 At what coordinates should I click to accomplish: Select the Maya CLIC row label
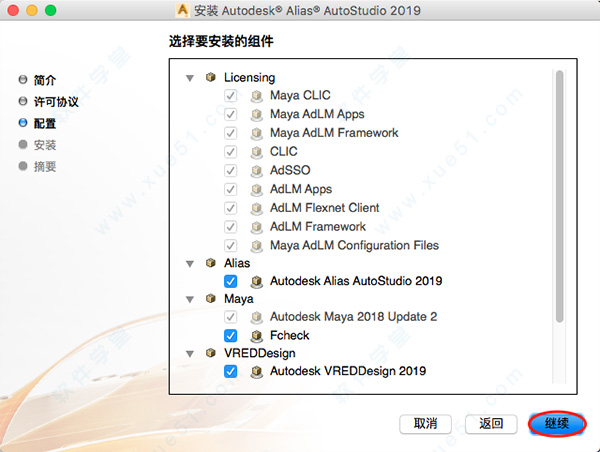pyautogui.click(x=300, y=95)
